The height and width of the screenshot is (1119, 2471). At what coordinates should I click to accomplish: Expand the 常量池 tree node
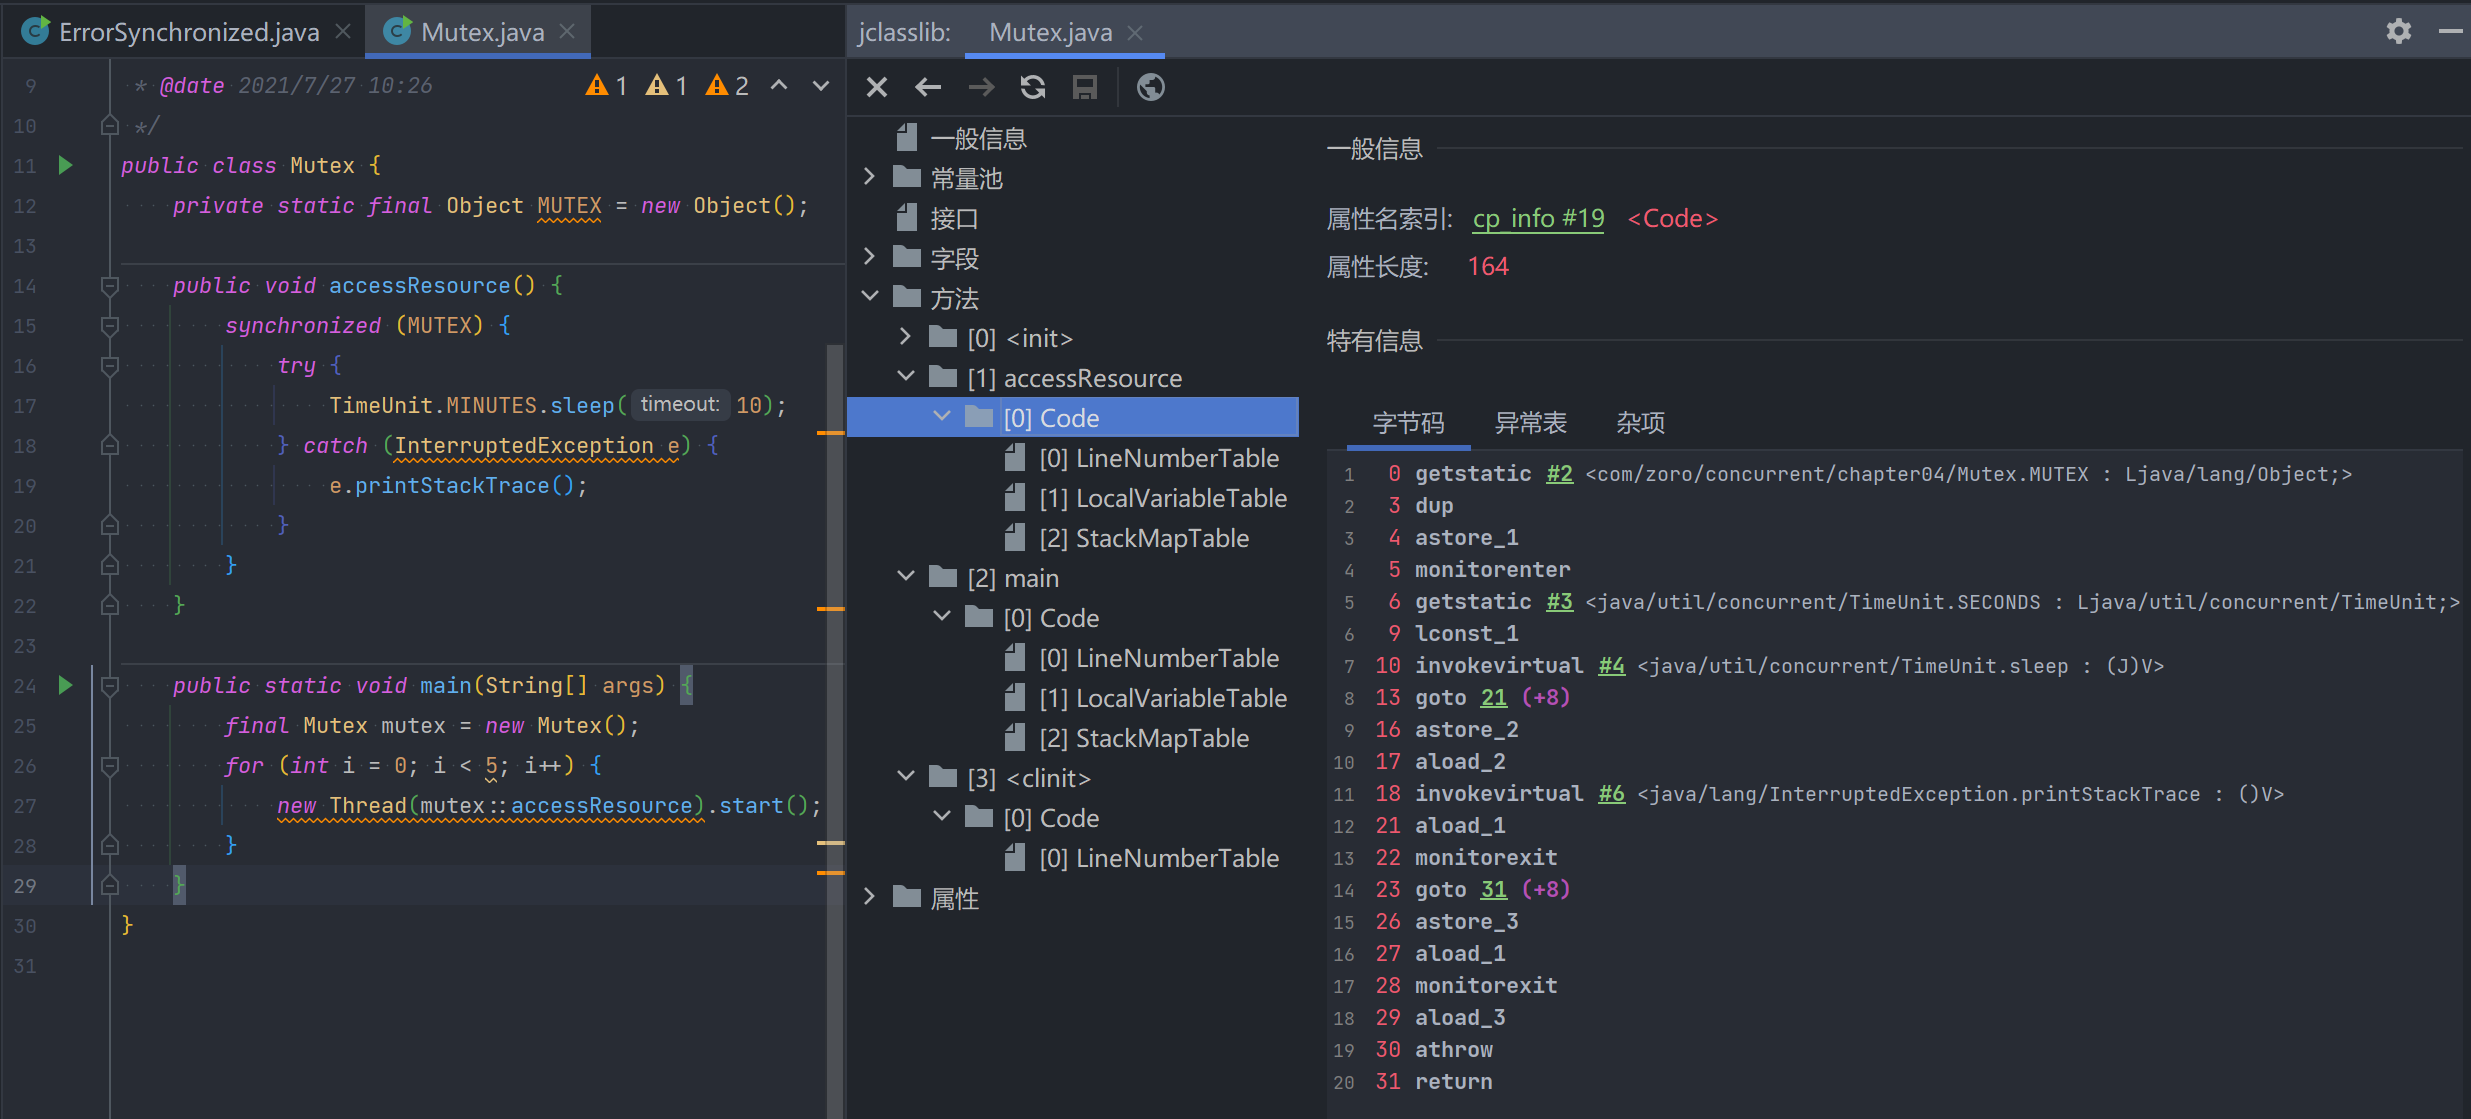pyautogui.click(x=870, y=178)
